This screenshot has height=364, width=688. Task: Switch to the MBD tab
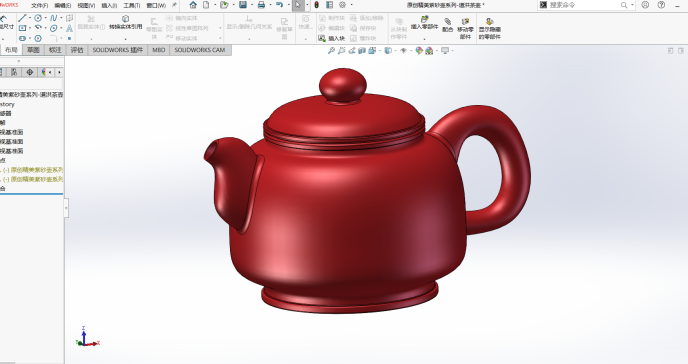(x=158, y=50)
